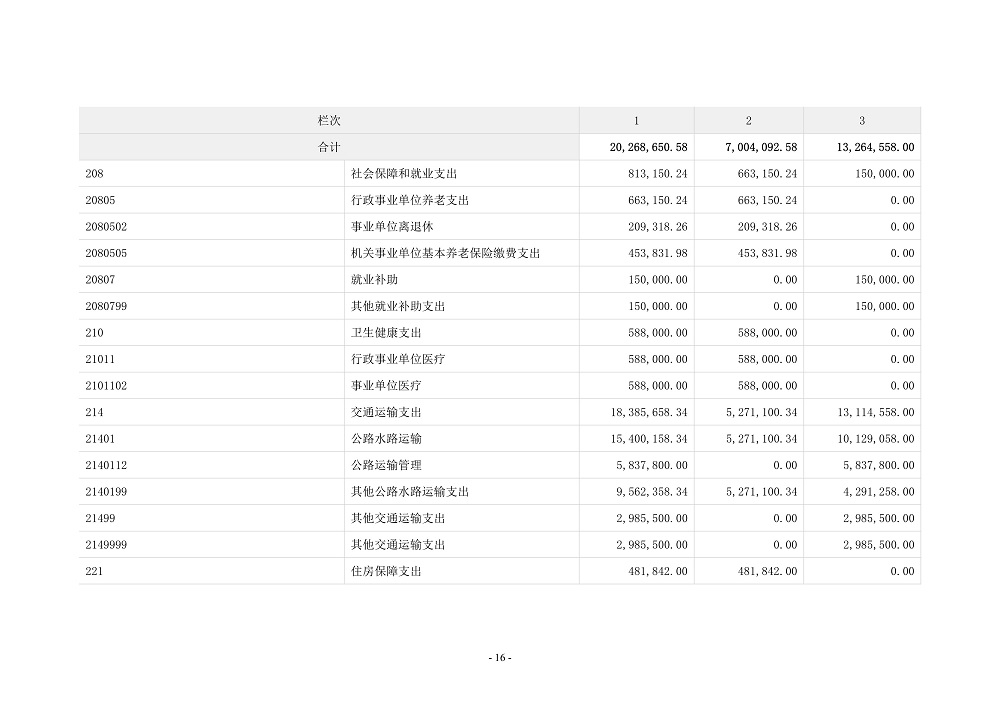Select column 1 value 5,837,800.00
Screen dimensions: 1000x706
click(652, 465)
